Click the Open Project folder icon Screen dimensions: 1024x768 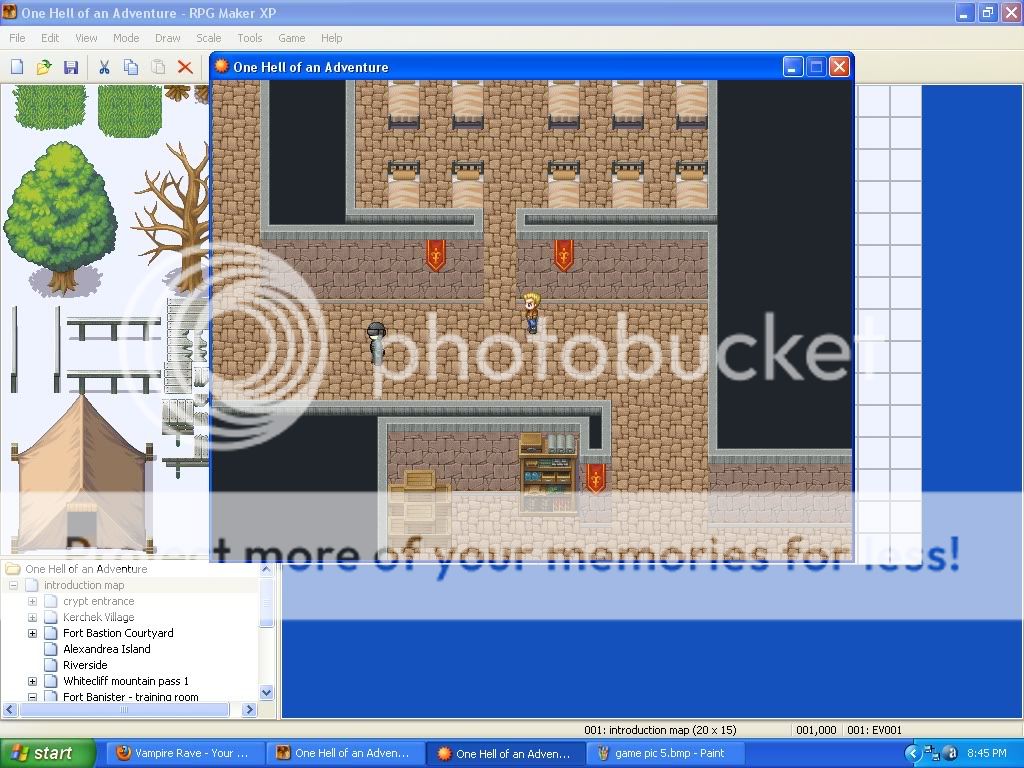(44, 67)
